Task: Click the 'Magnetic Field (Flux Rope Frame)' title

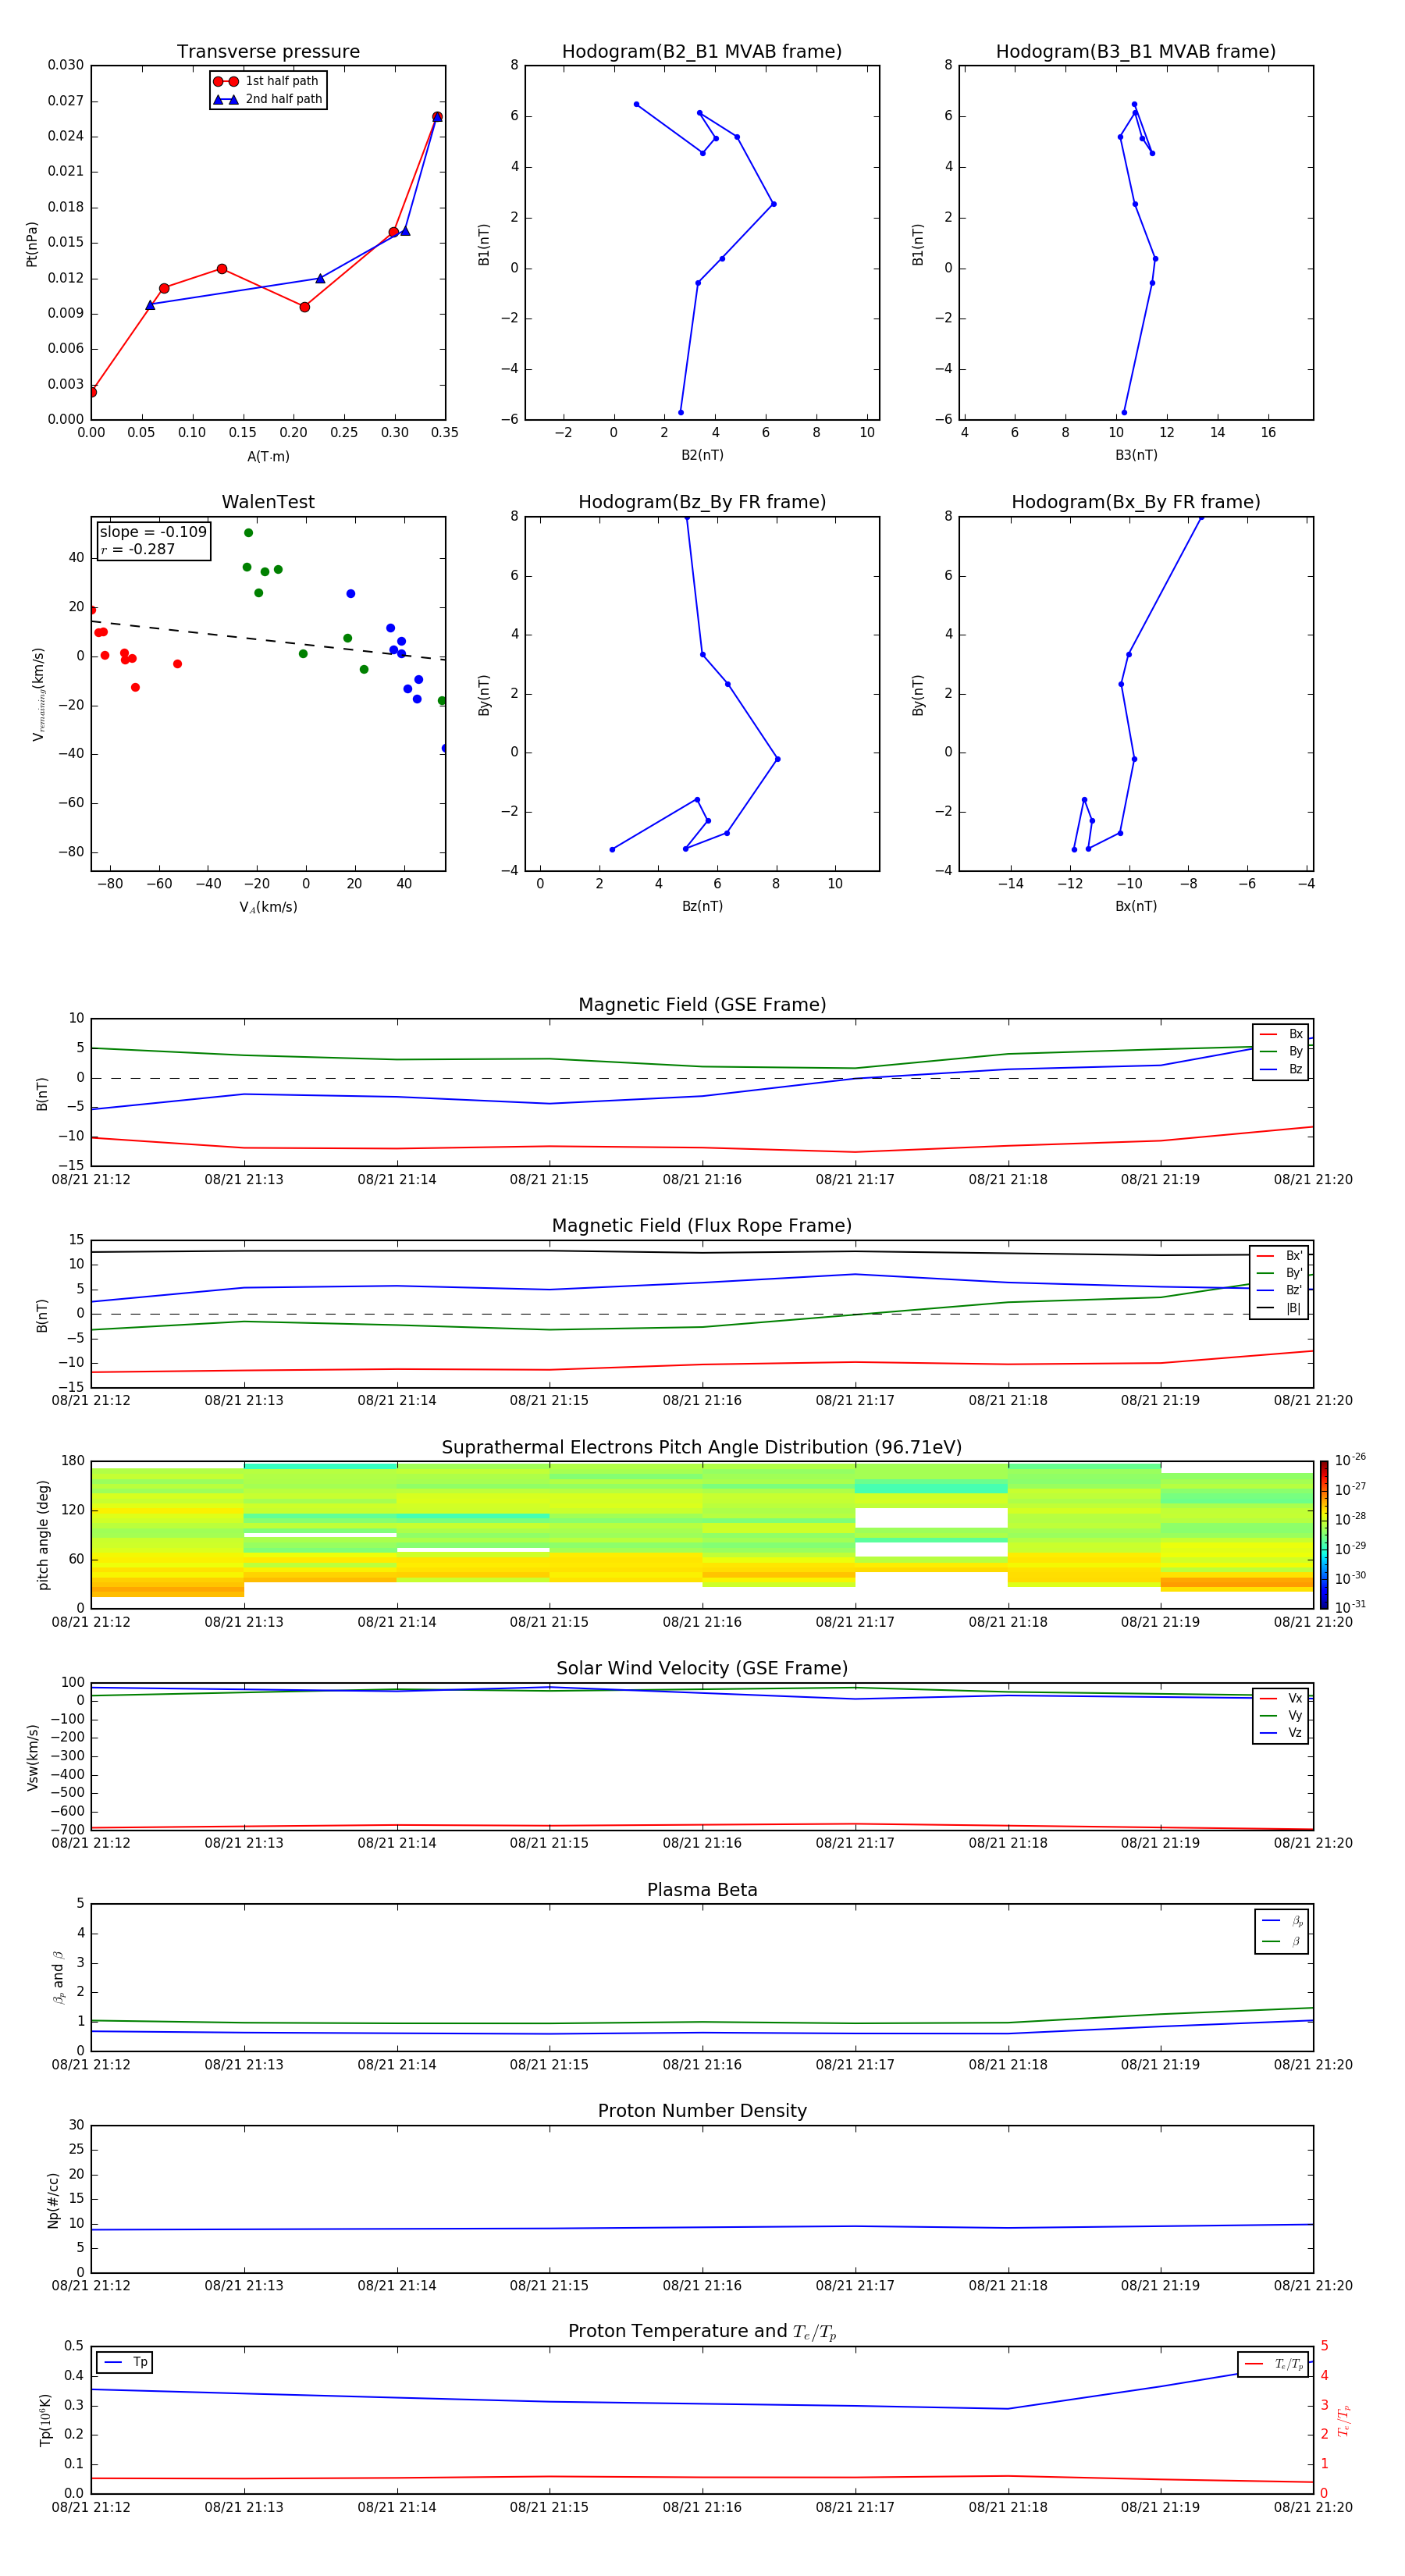Action: 702,1225
